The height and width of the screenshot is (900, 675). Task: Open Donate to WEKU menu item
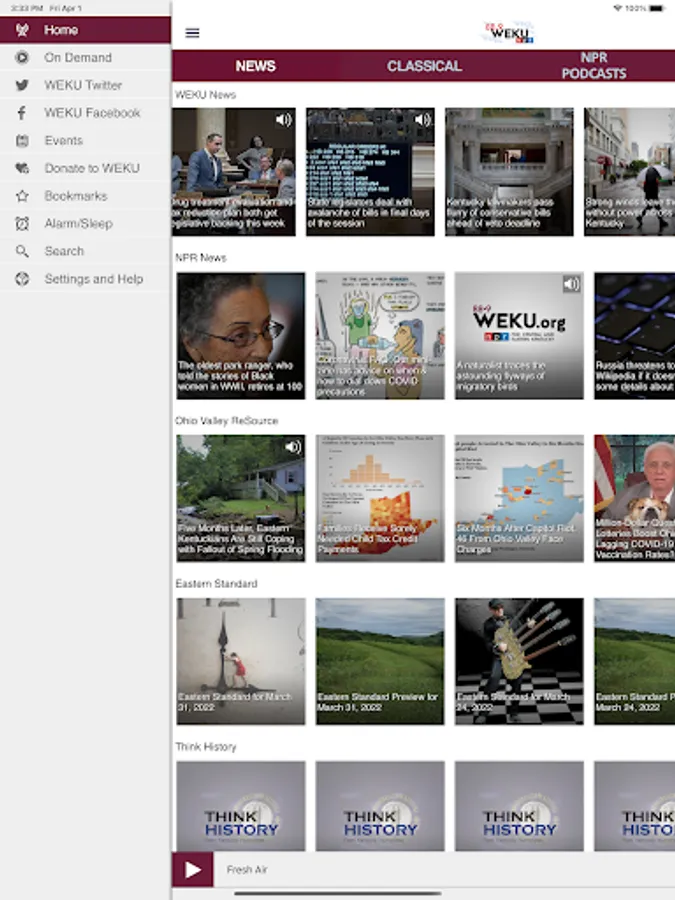click(x=85, y=168)
